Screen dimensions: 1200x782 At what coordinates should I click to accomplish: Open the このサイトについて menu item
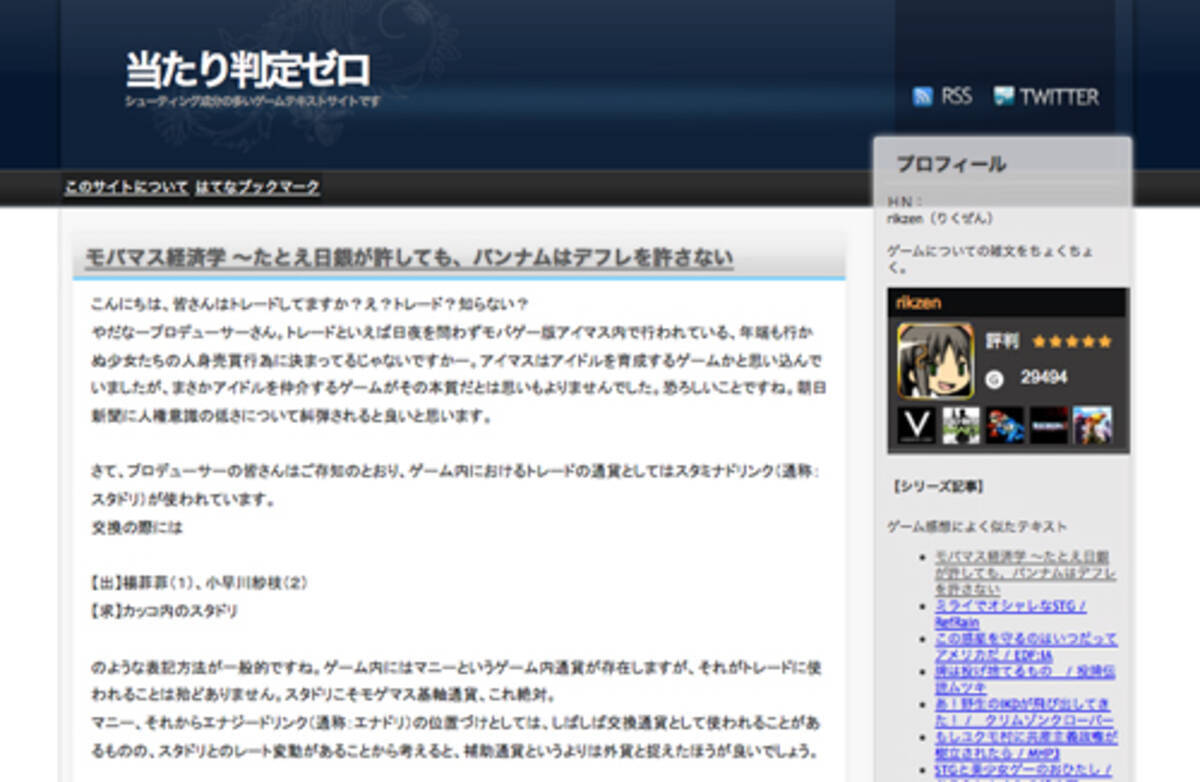tap(126, 187)
